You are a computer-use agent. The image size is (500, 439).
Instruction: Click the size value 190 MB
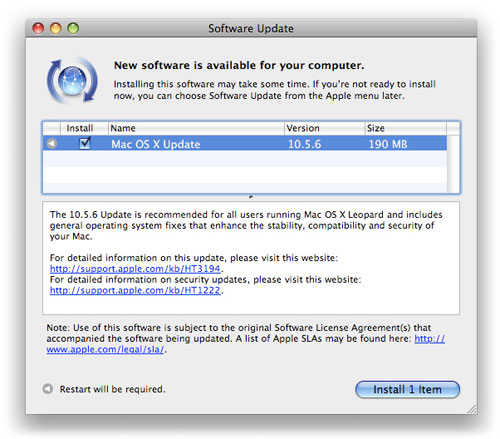(x=388, y=144)
